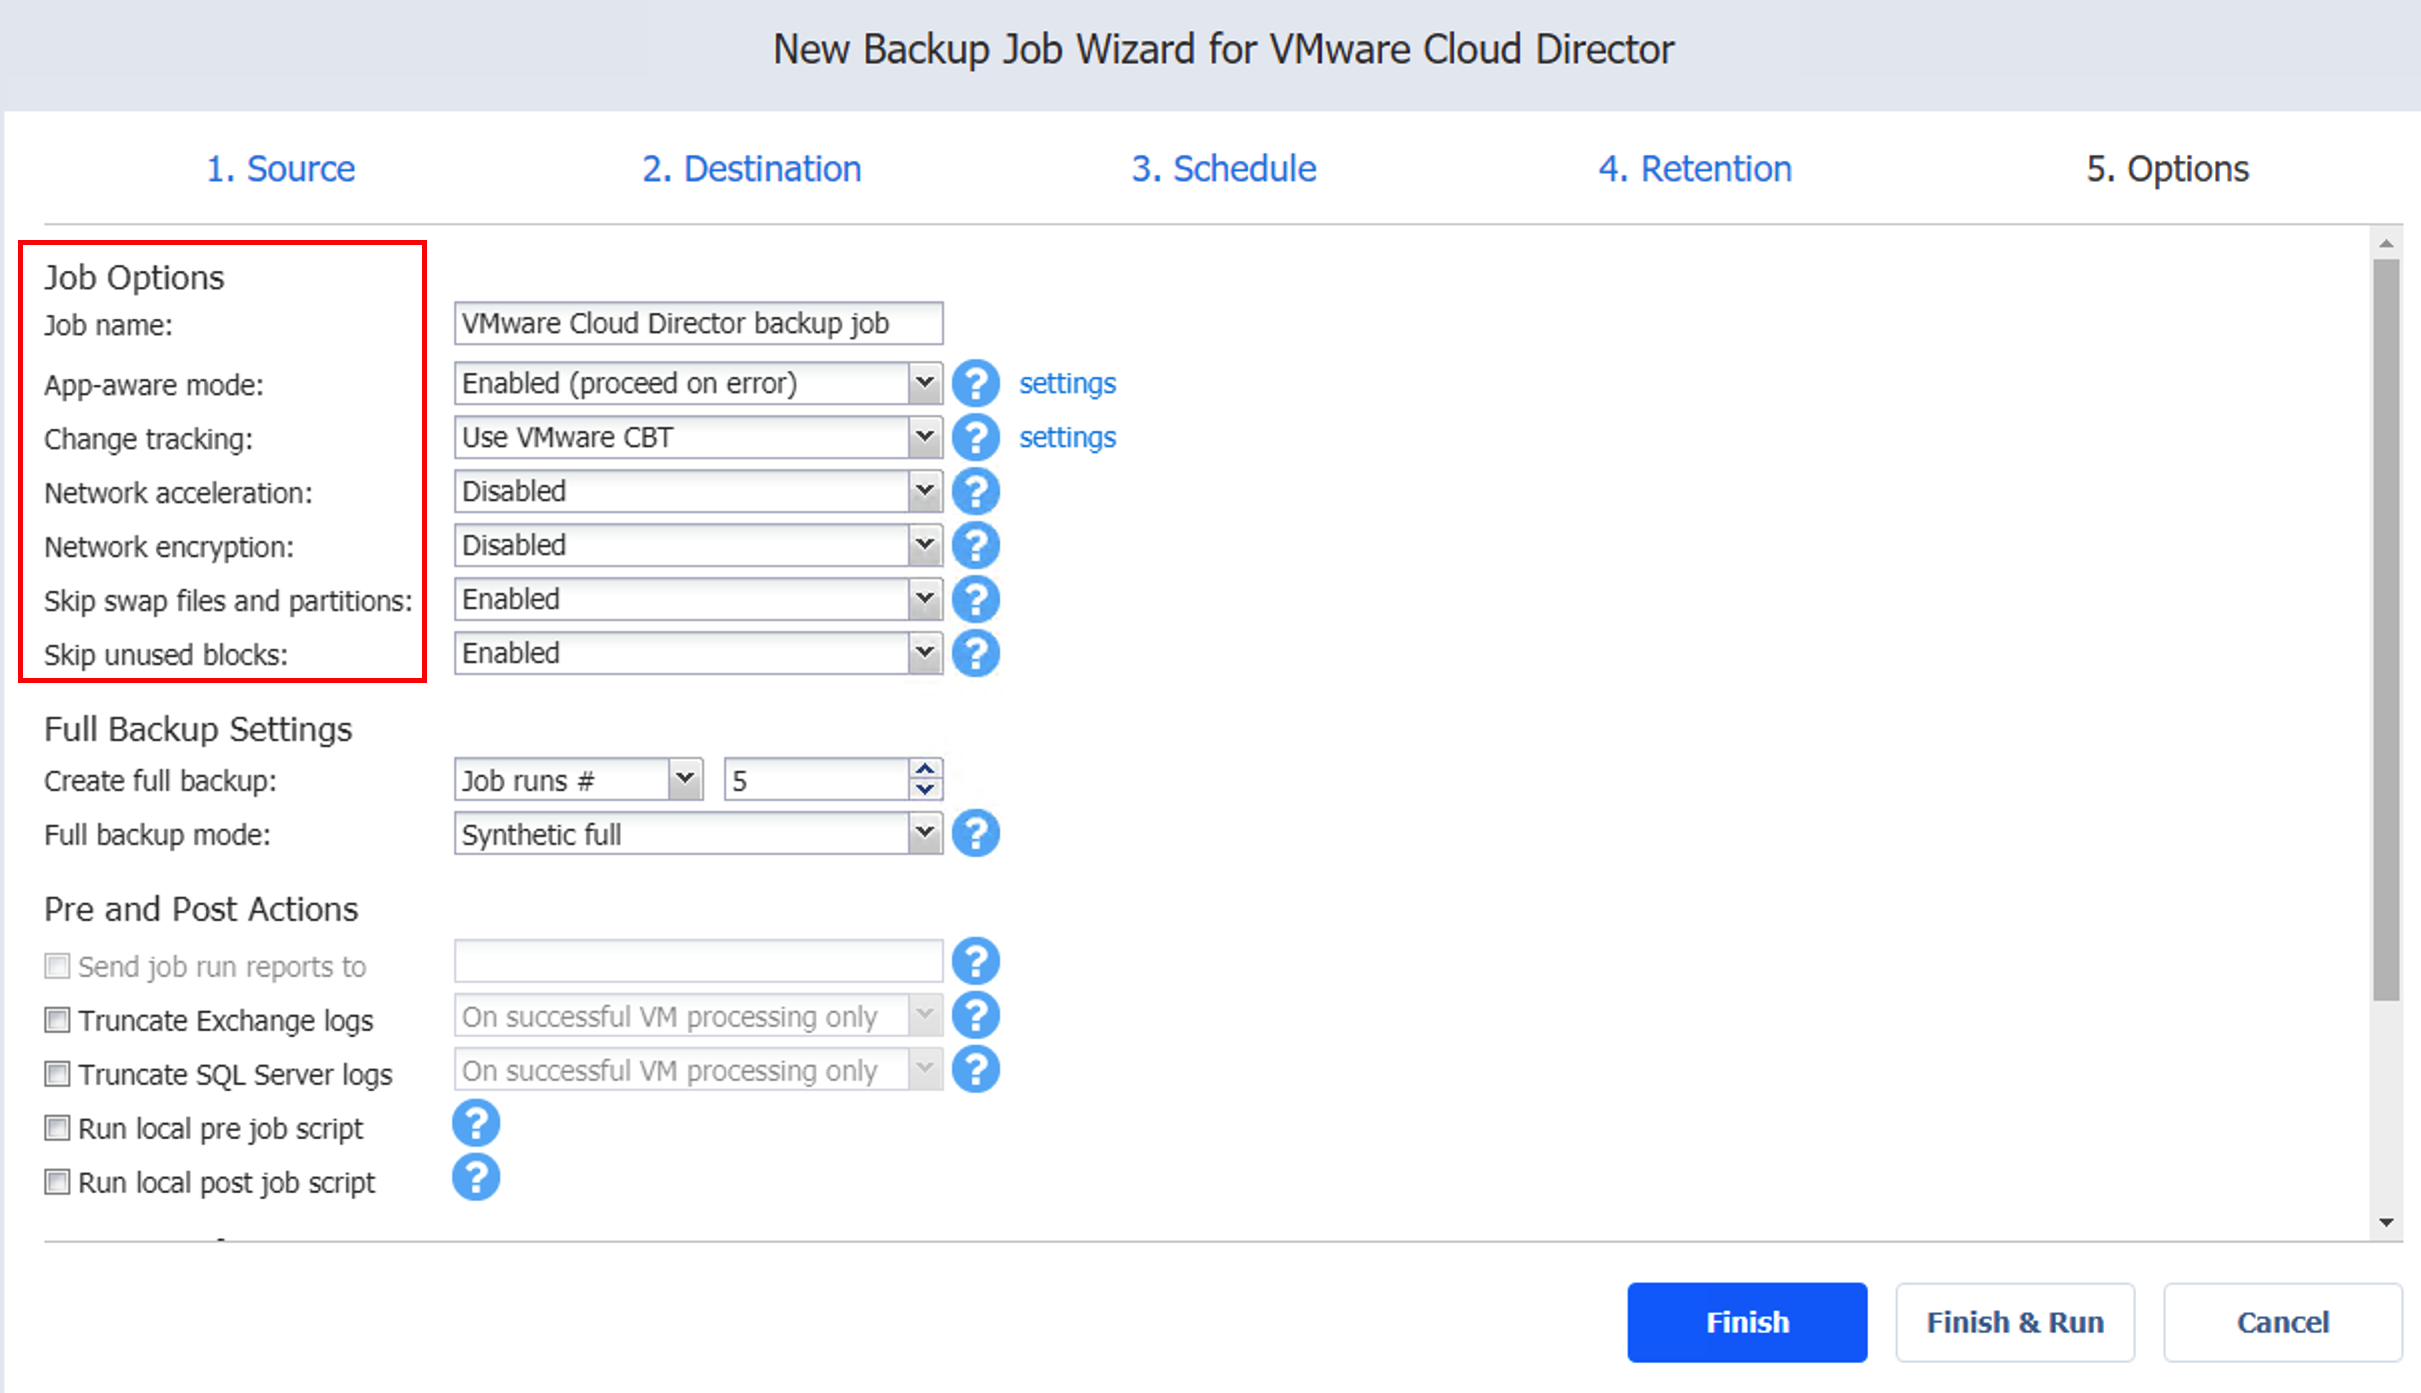Click the job runs number field
The width and height of the screenshot is (2421, 1393).
point(818,780)
